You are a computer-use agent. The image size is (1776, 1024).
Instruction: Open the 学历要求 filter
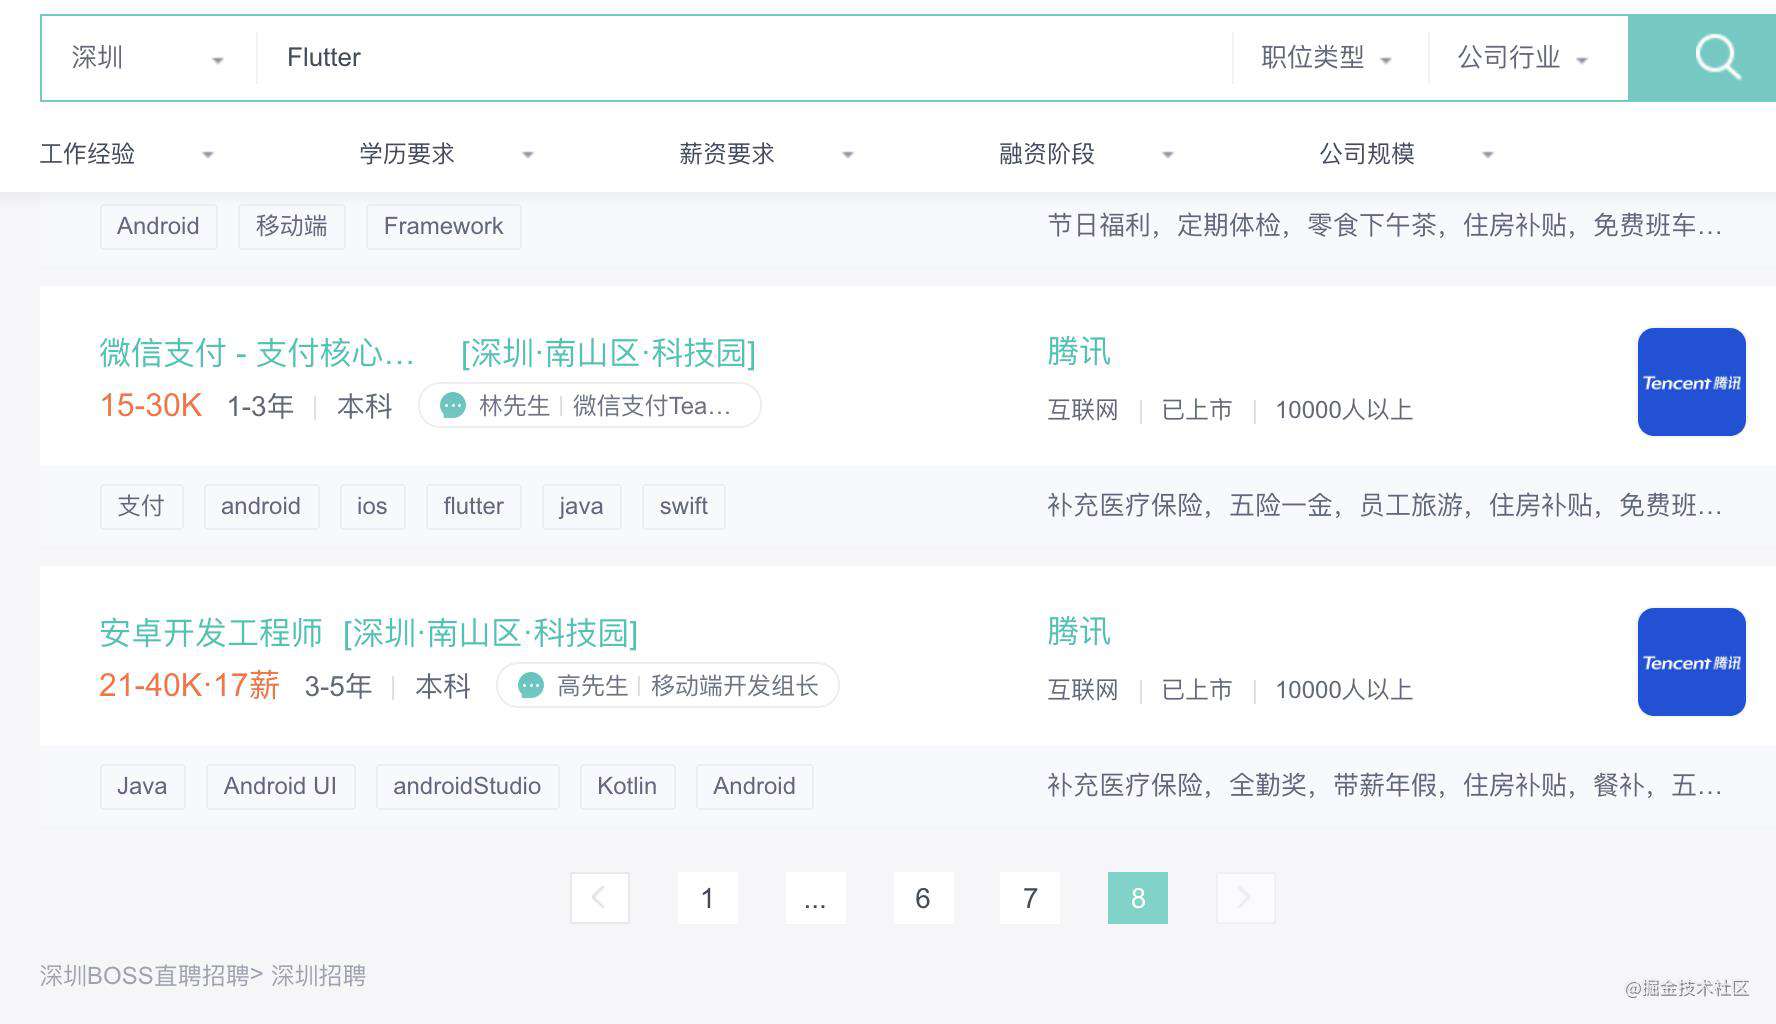447,154
